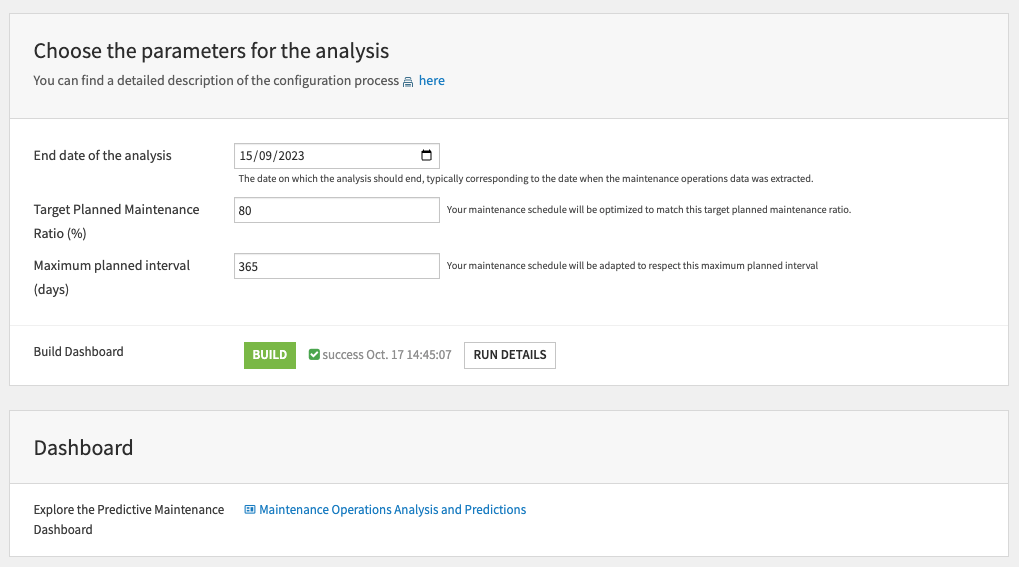Open the calendar picker icon in date field

(x=426, y=155)
